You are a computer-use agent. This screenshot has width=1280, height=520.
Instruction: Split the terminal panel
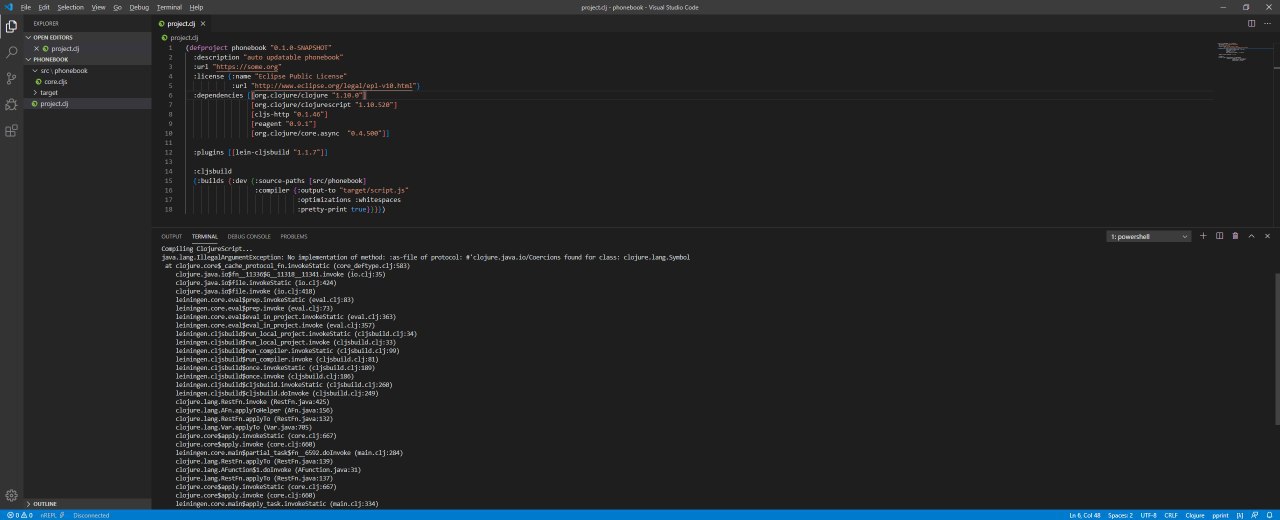coord(1219,236)
